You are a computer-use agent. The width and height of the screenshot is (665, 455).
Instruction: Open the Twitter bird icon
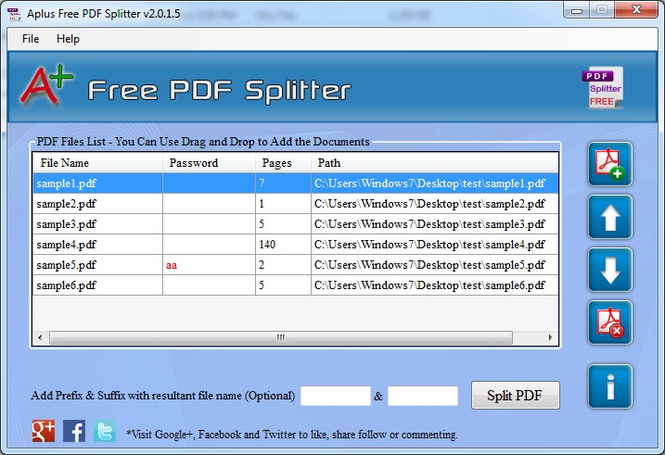click(x=104, y=431)
